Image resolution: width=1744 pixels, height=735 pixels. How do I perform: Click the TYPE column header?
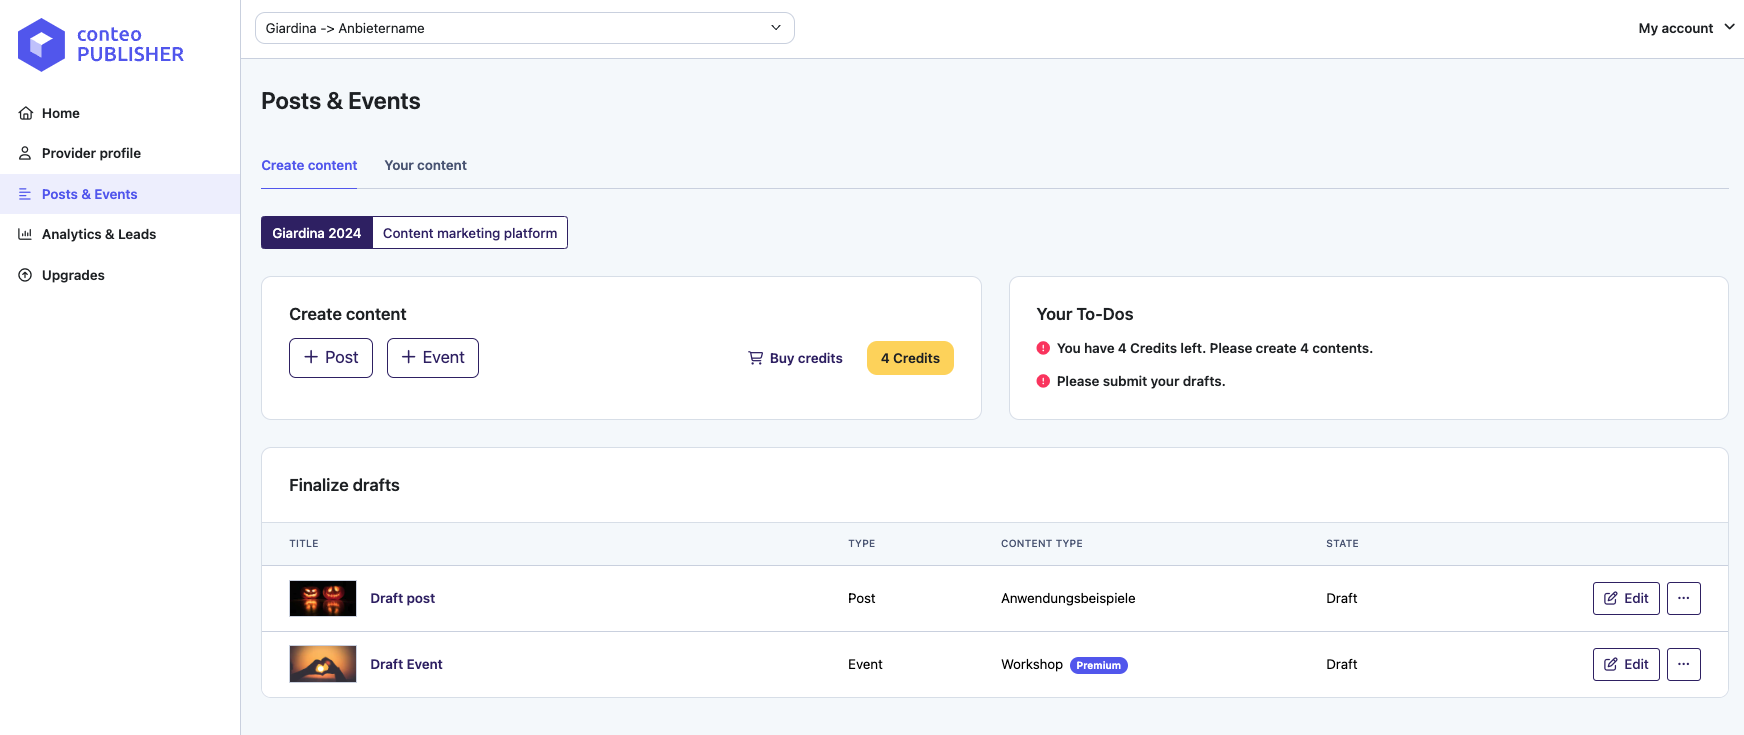pyautogui.click(x=862, y=544)
